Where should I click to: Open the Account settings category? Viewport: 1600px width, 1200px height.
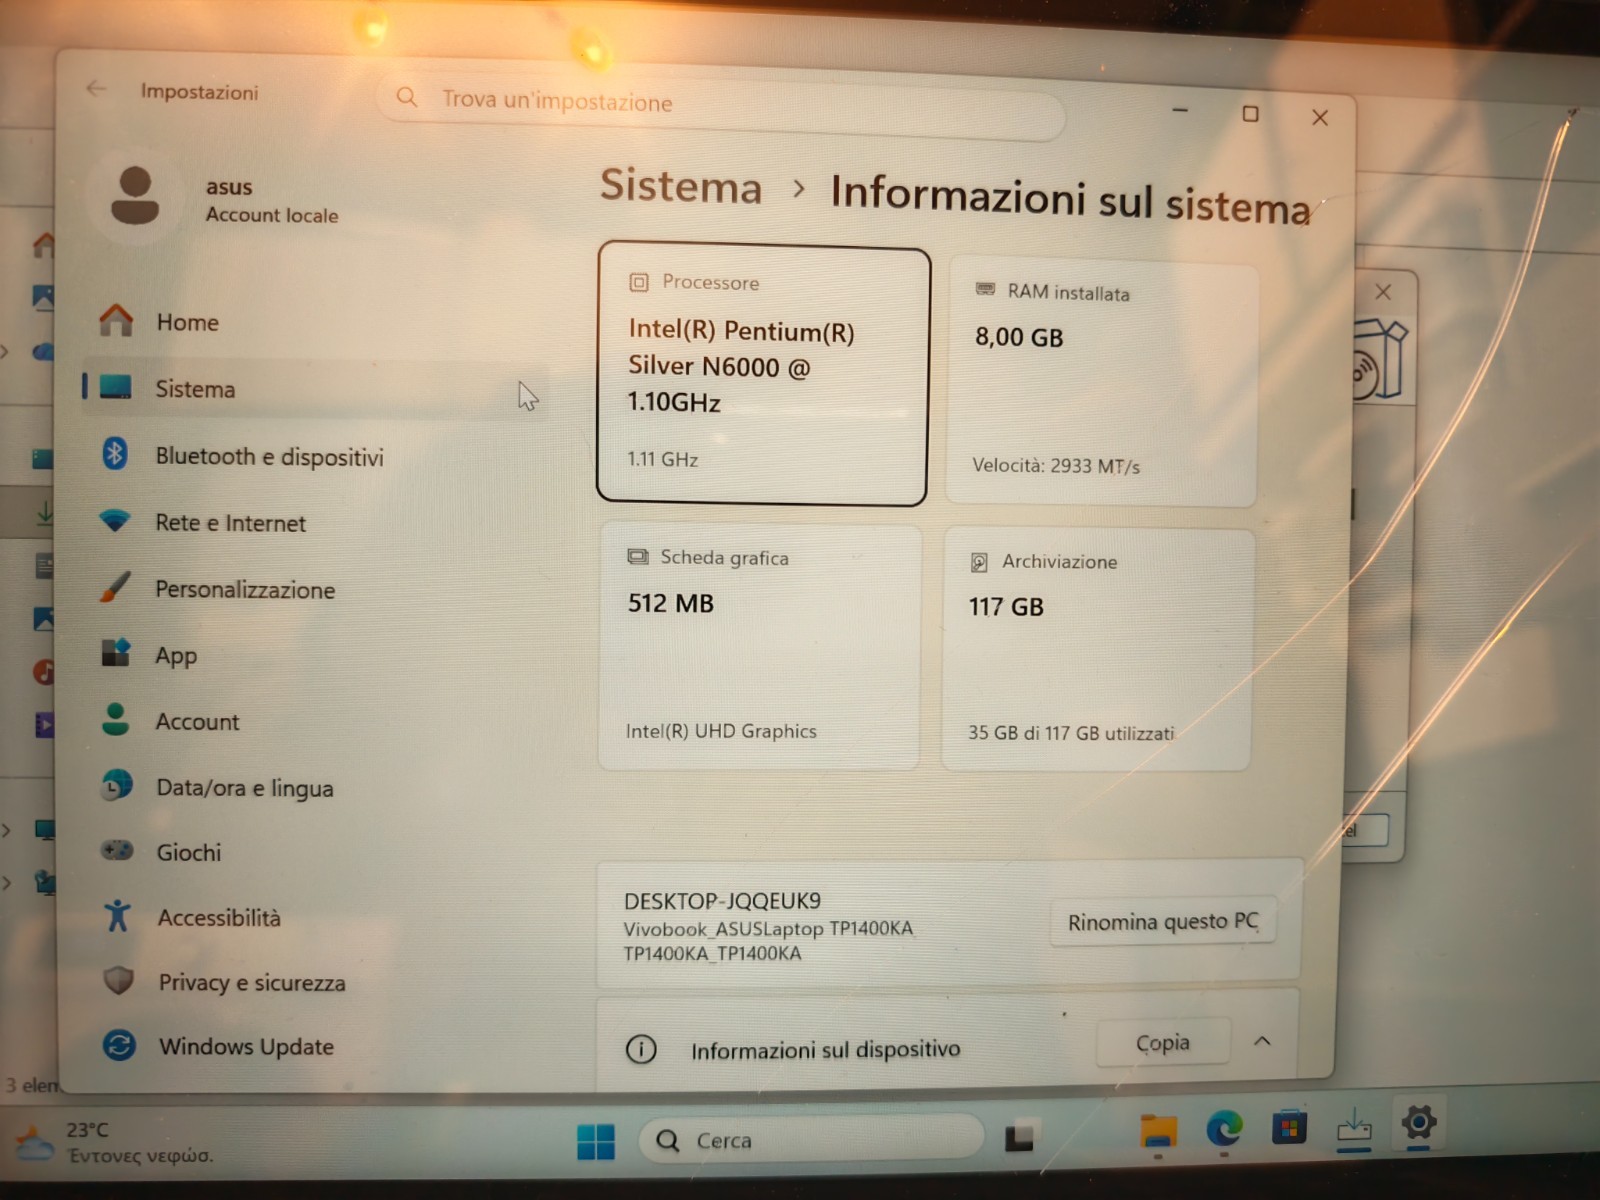pos(315,721)
